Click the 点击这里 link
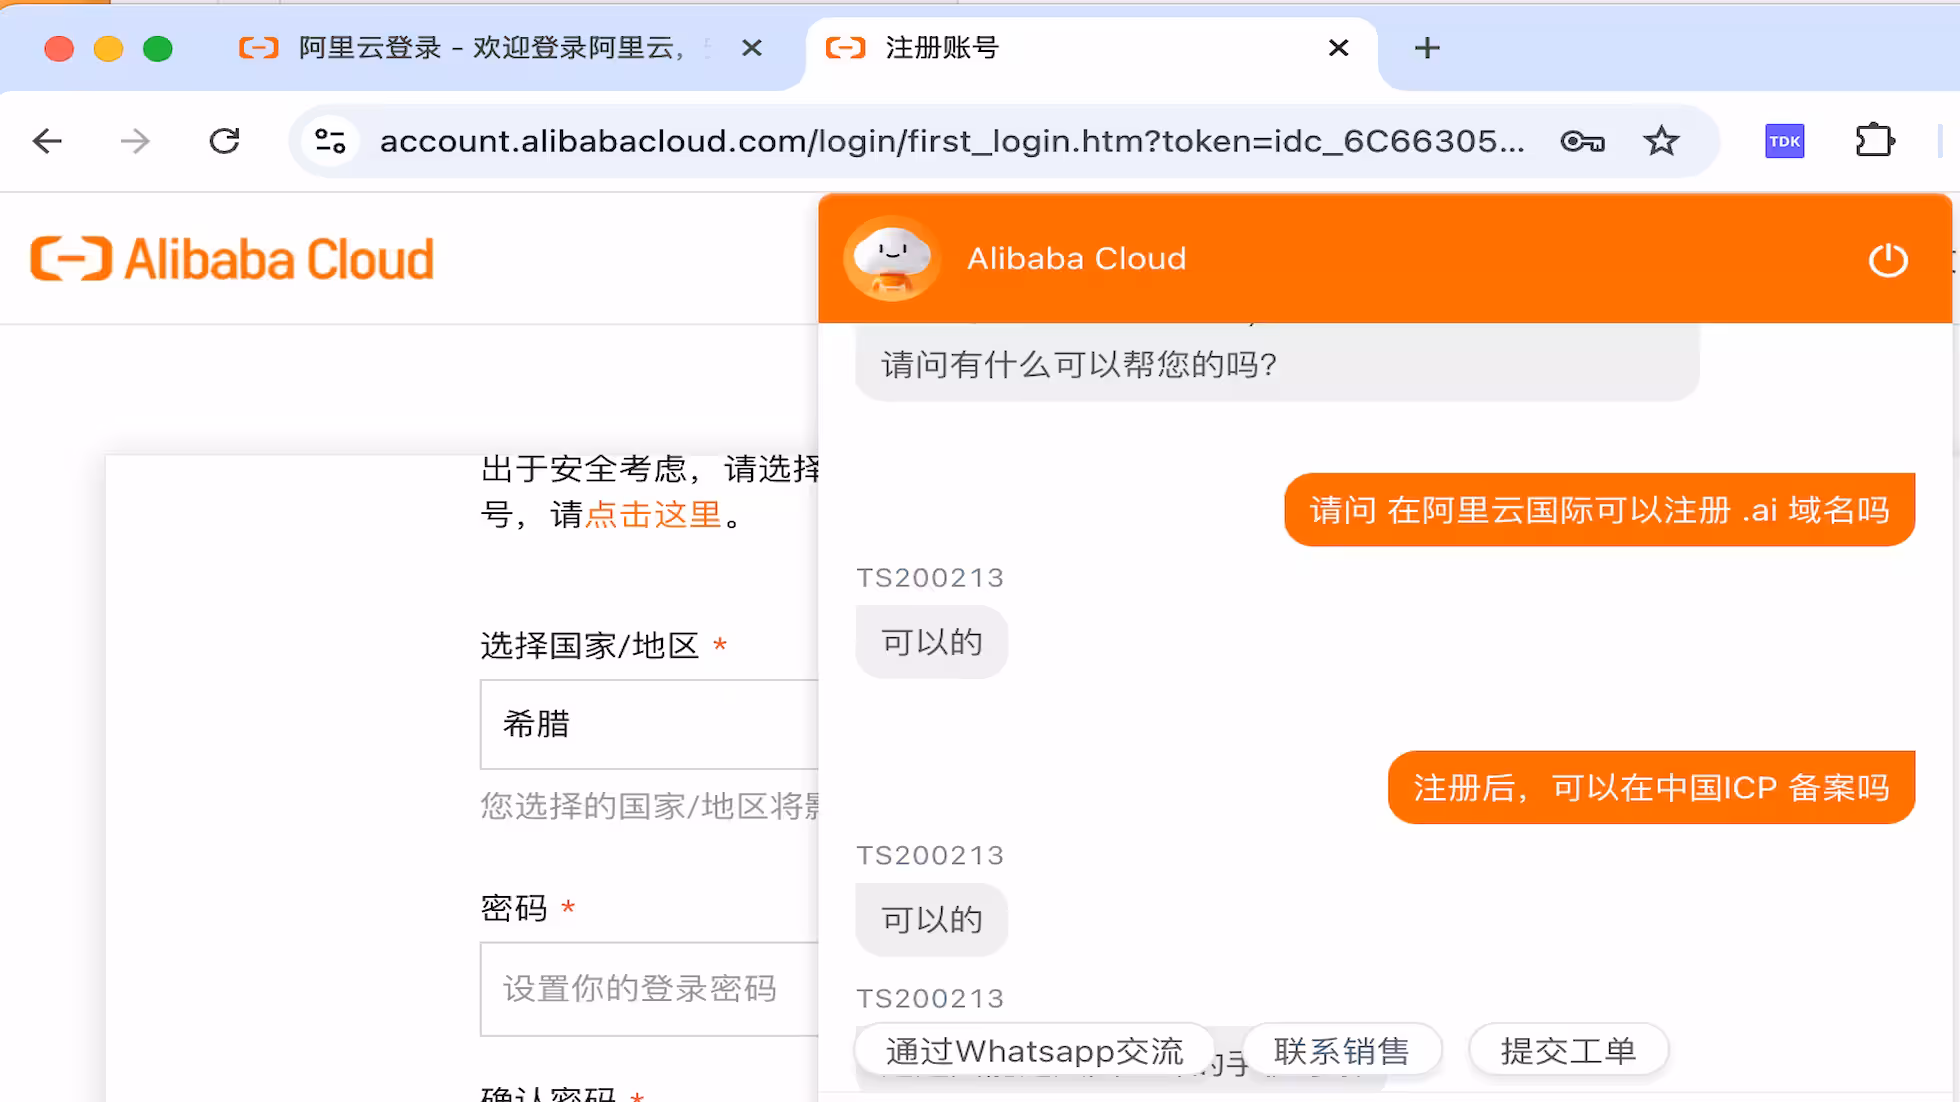1960x1102 pixels. [x=651, y=513]
